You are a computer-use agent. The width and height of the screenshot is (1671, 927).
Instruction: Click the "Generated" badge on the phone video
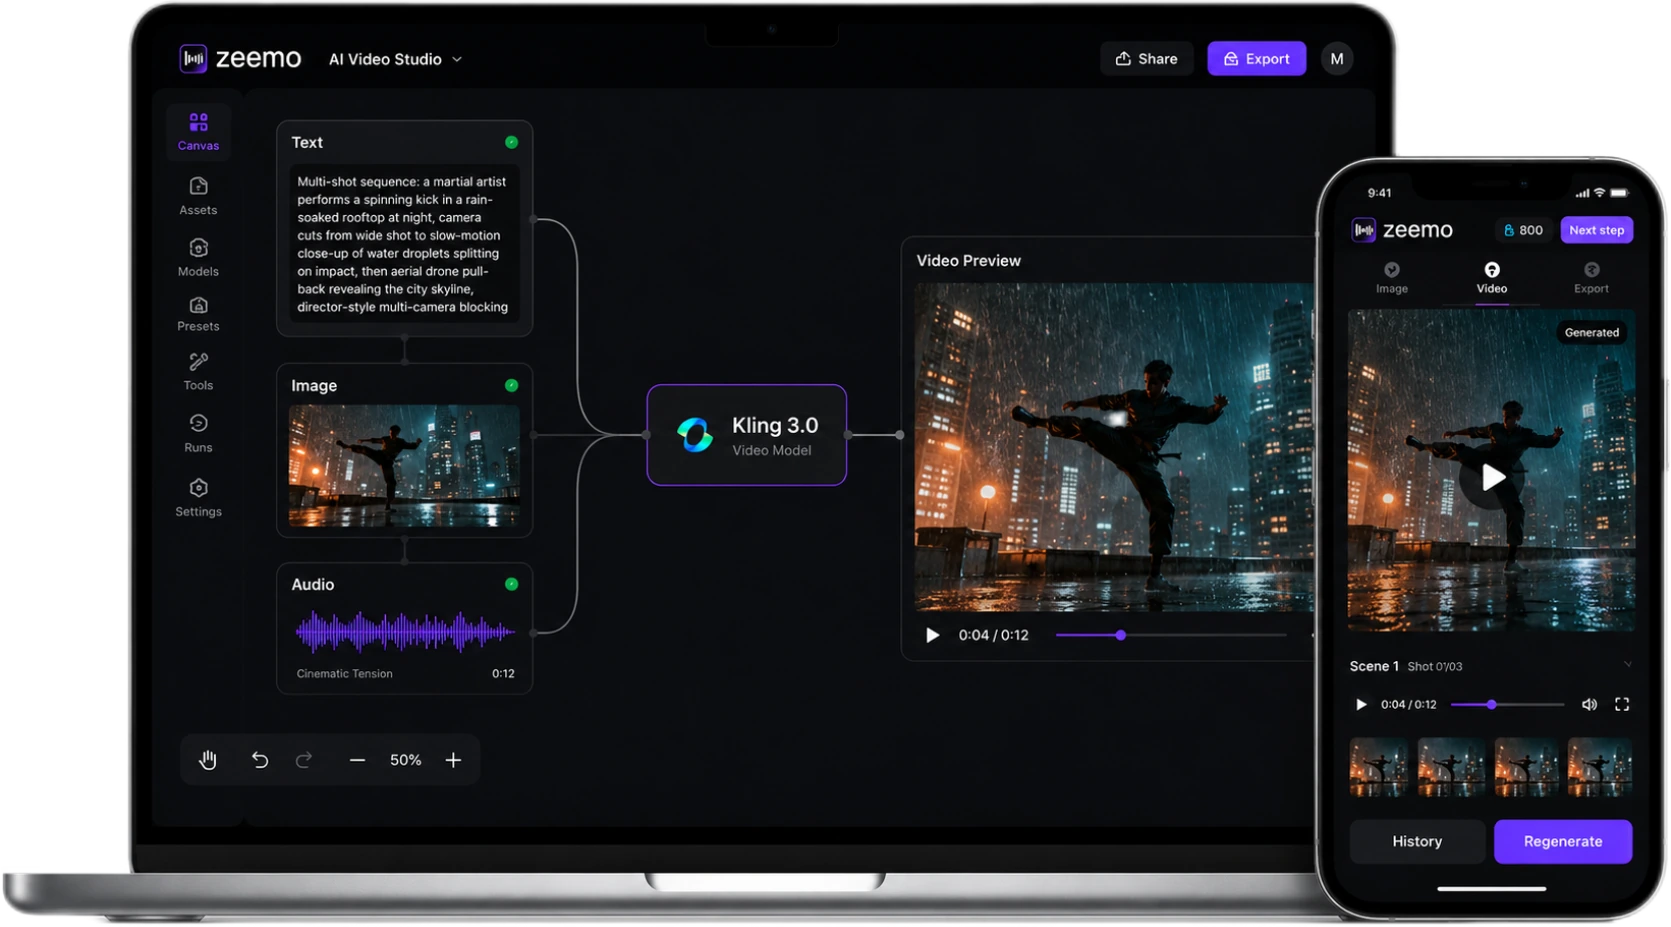click(1592, 333)
